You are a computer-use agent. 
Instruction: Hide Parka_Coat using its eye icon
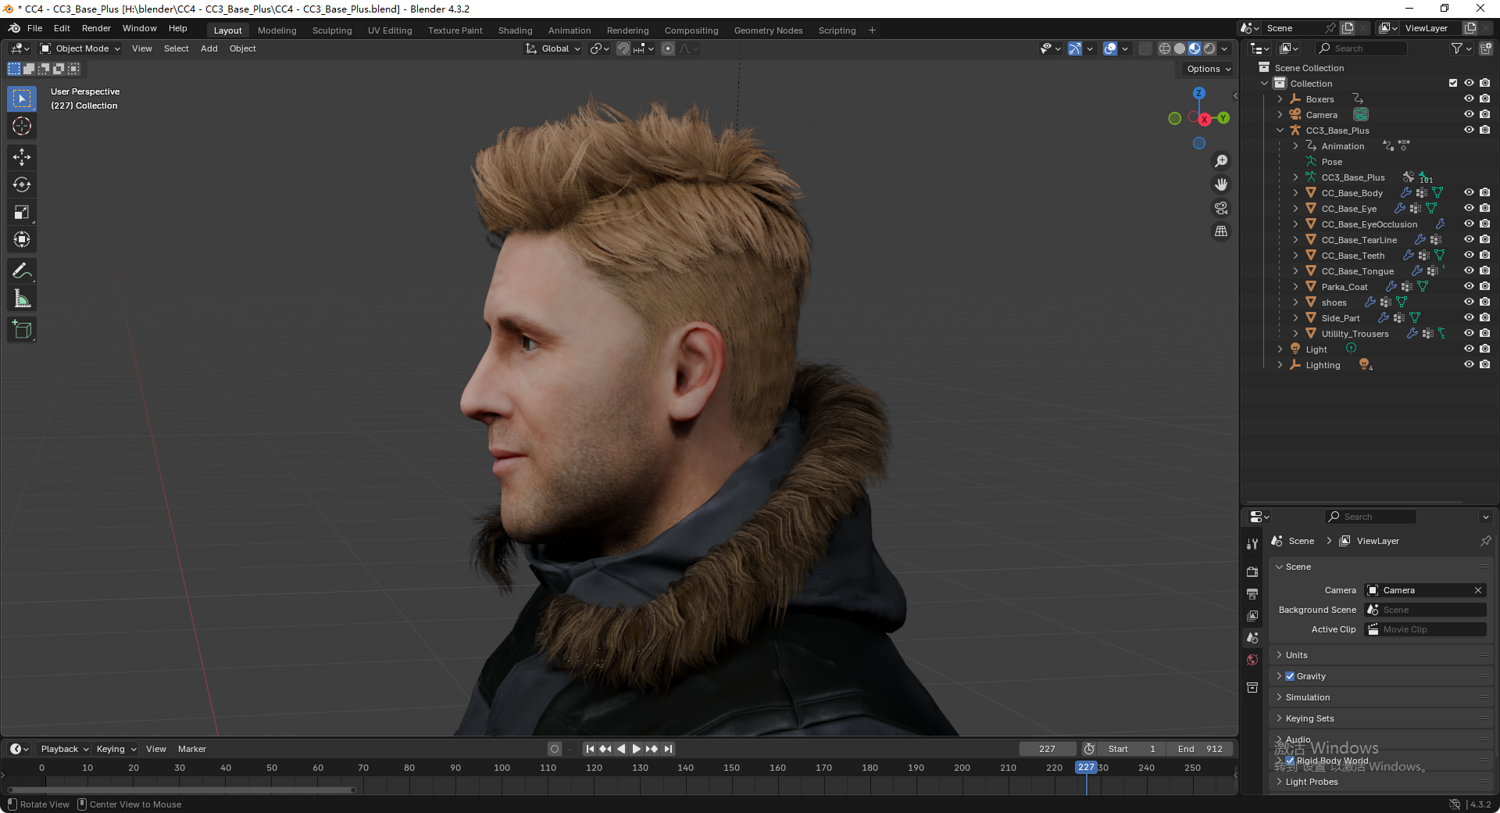1469,287
